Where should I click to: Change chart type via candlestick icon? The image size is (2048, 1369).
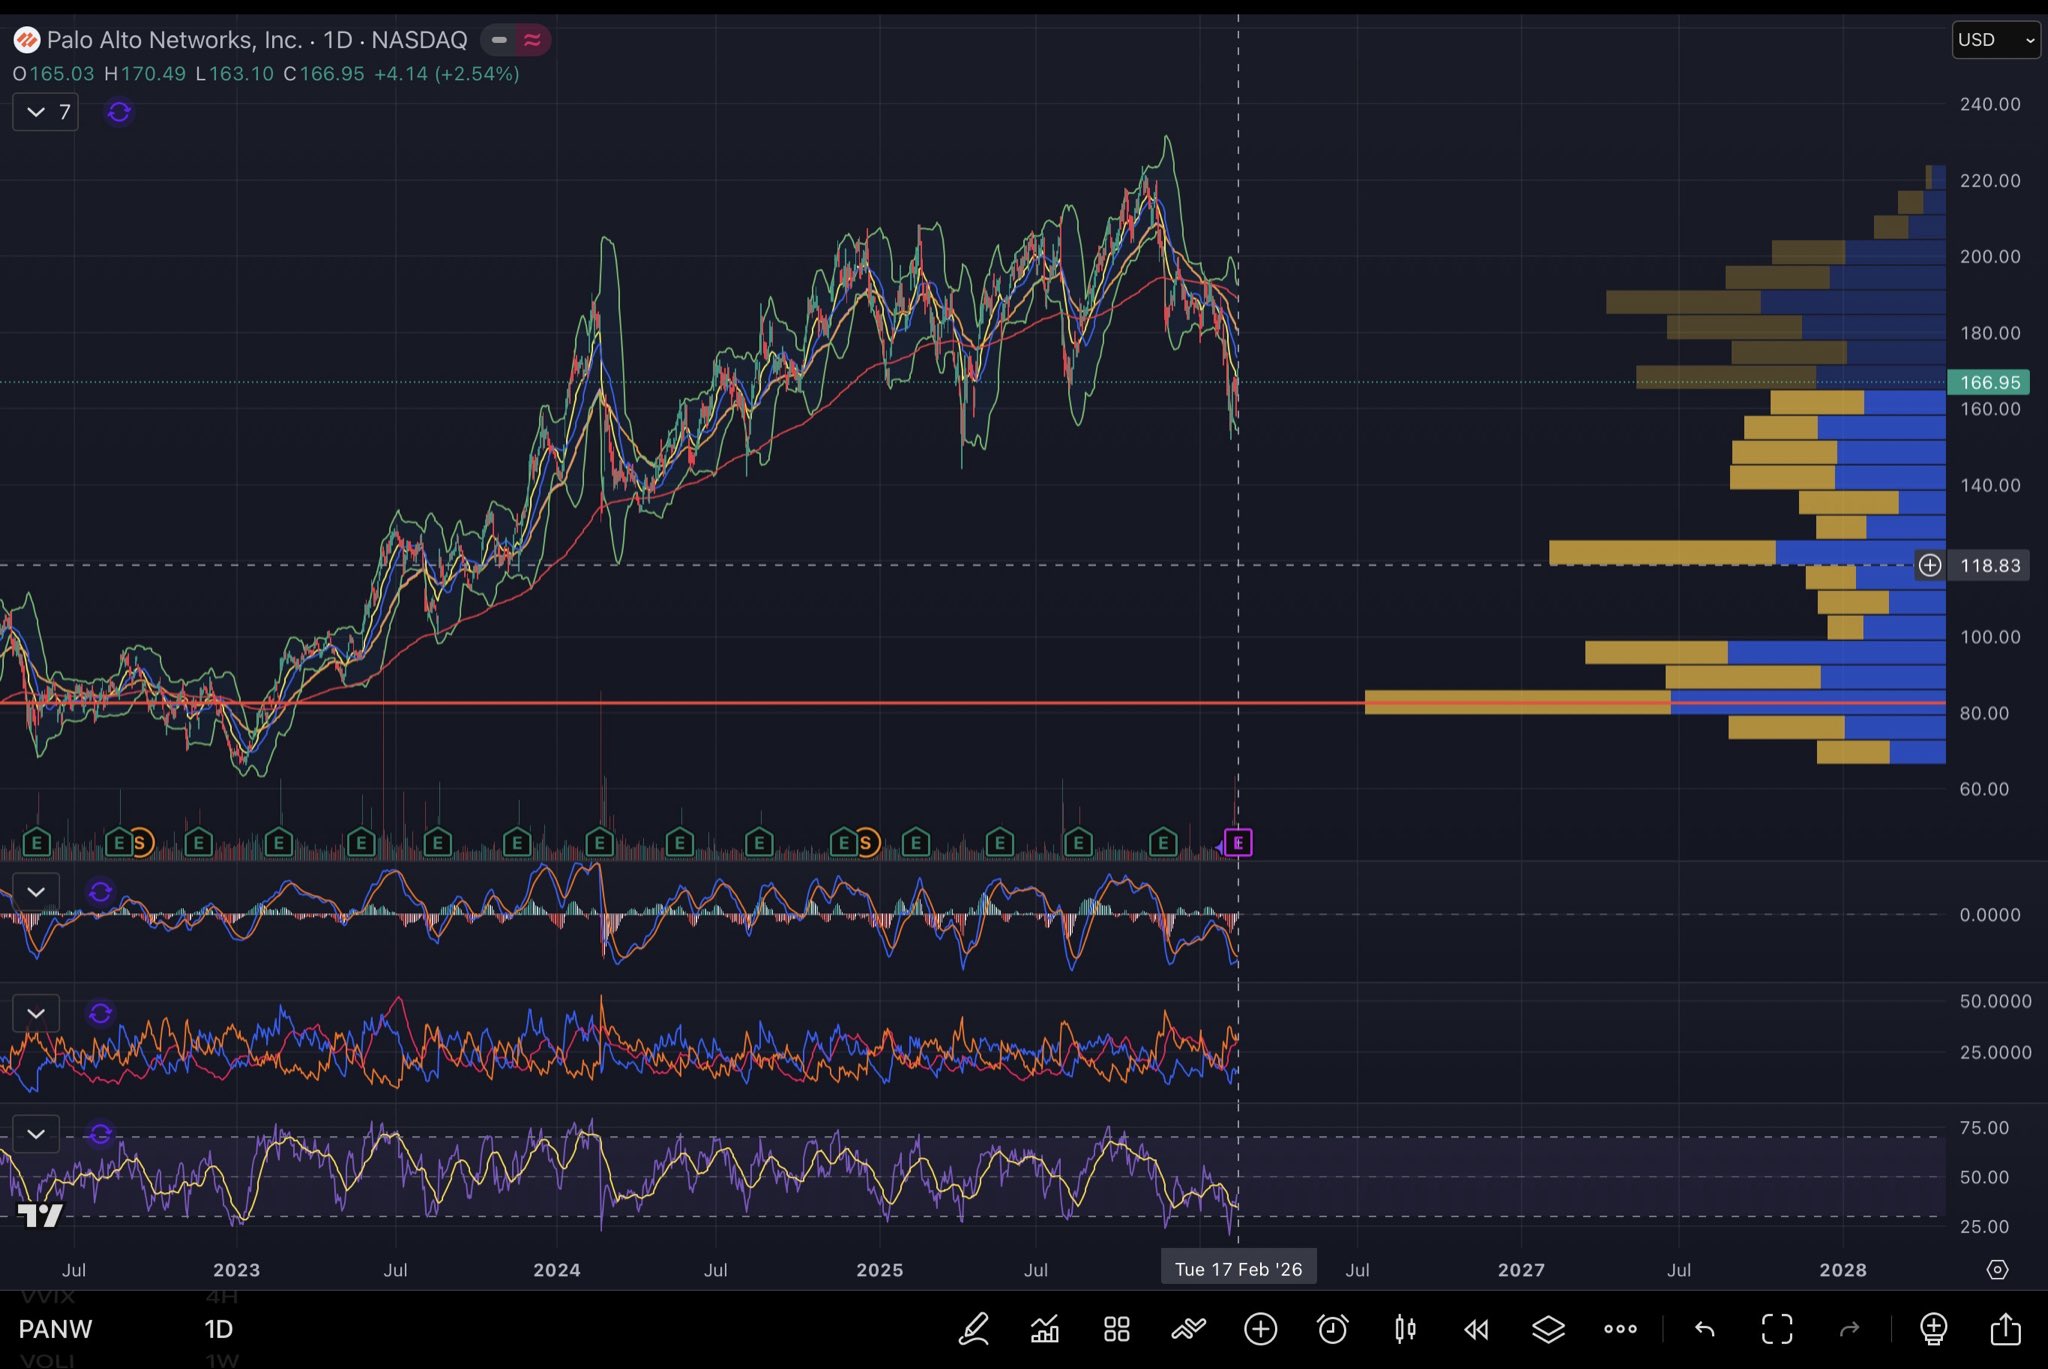tap(1405, 1329)
